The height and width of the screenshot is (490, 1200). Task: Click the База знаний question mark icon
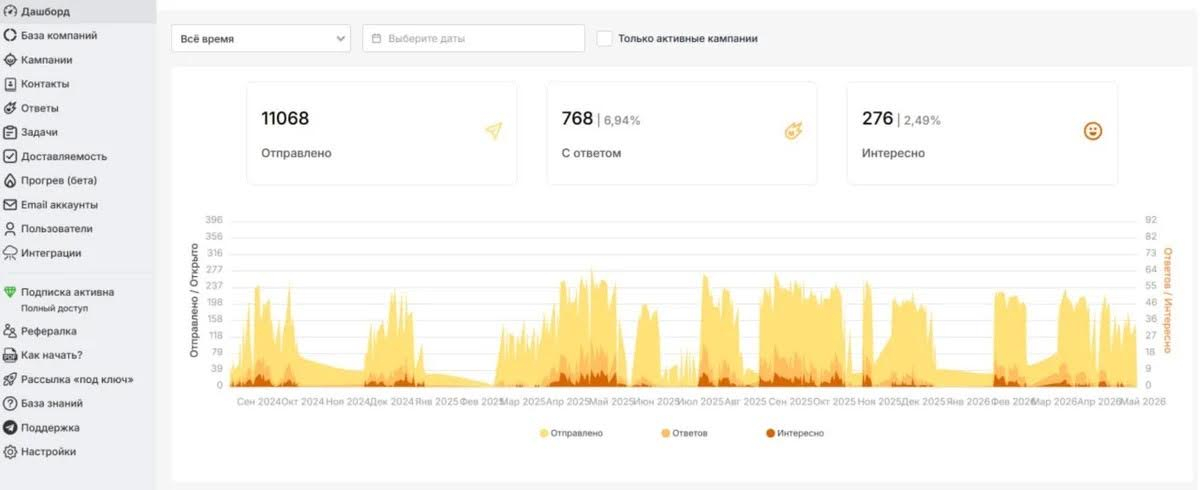click(10, 404)
